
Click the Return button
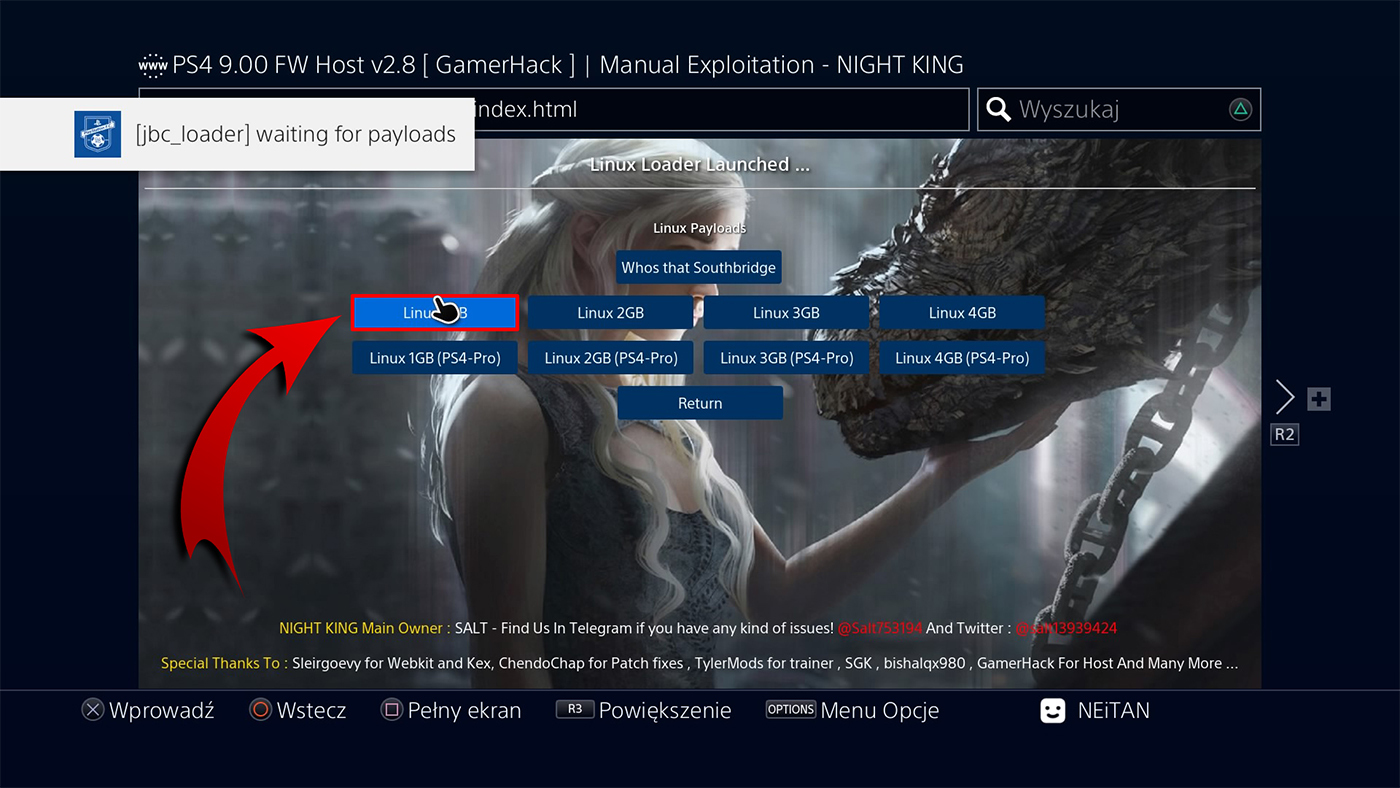coord(699,402)
